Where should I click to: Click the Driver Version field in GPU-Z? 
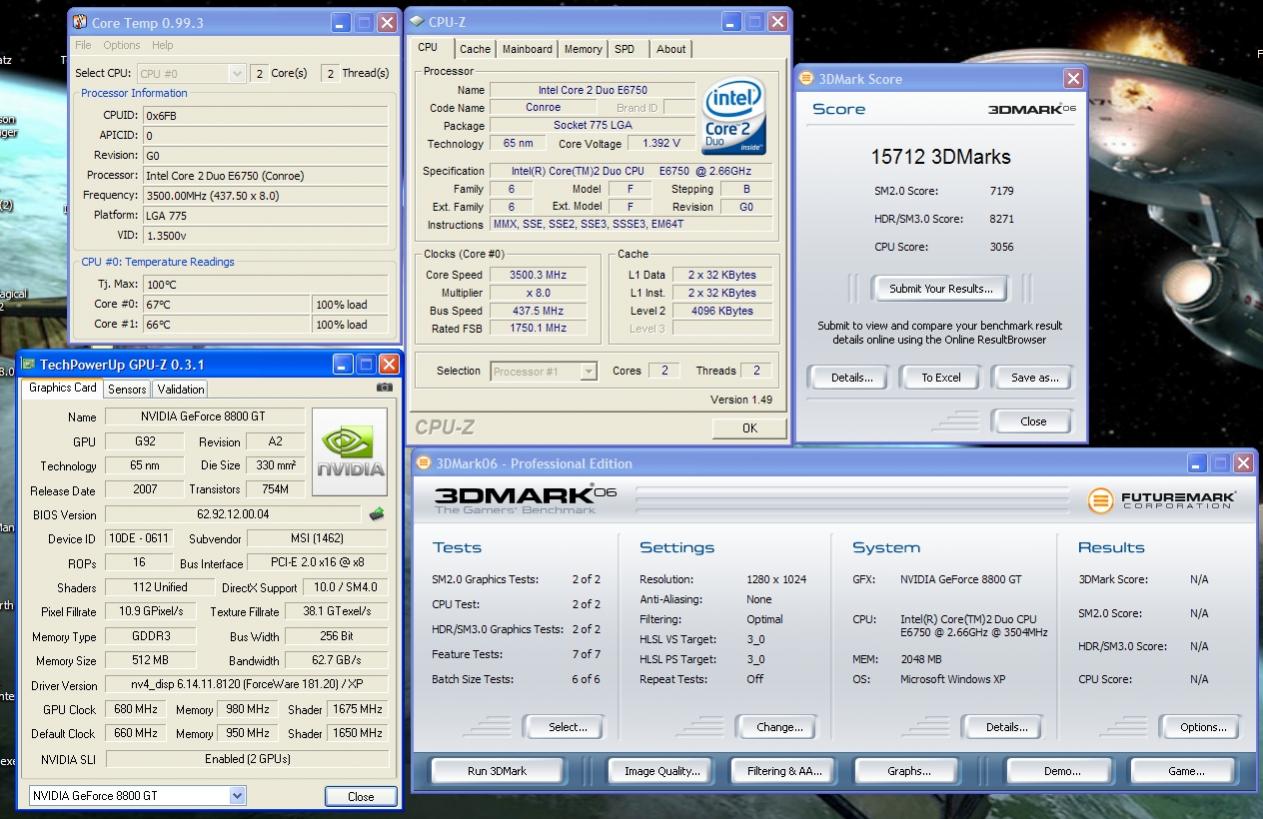pyautogui.click(x=246, y=686)
